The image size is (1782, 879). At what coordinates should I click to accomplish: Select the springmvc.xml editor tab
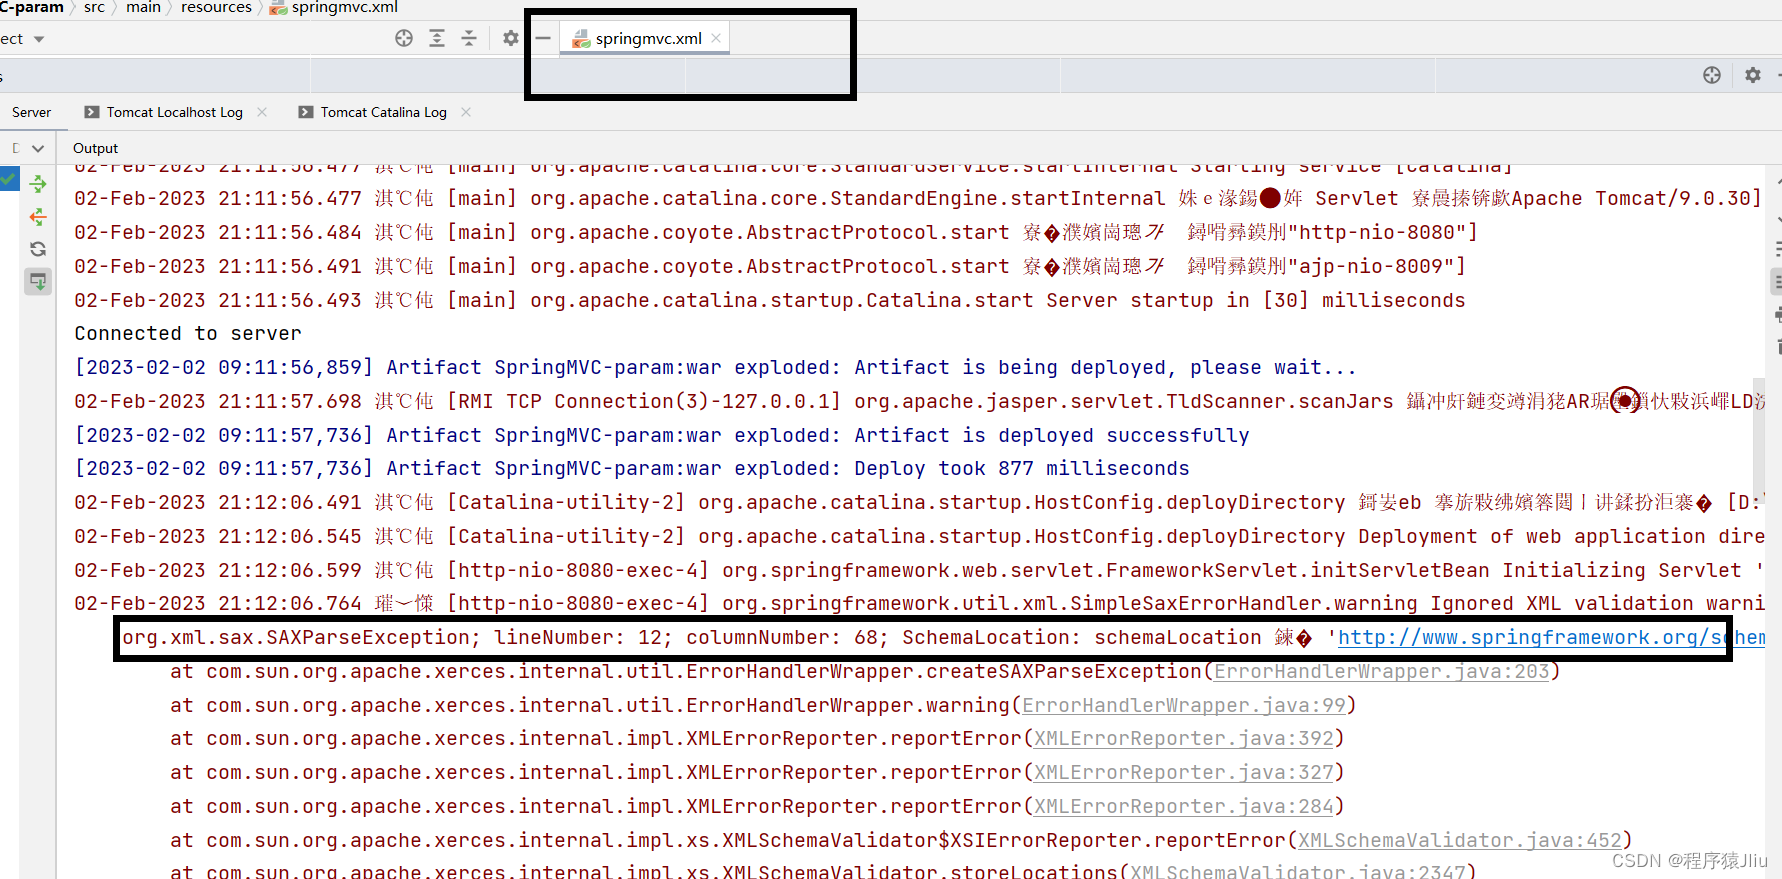click(644, 38)
